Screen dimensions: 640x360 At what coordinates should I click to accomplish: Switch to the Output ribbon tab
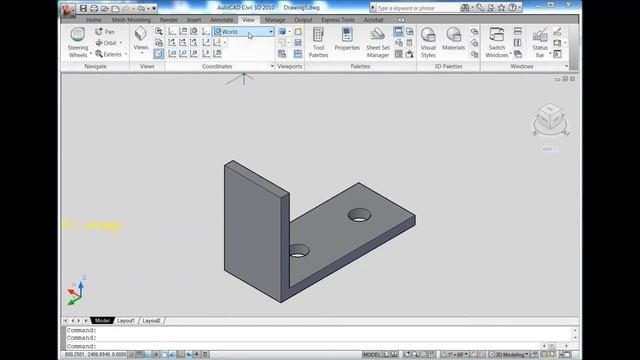303,20
